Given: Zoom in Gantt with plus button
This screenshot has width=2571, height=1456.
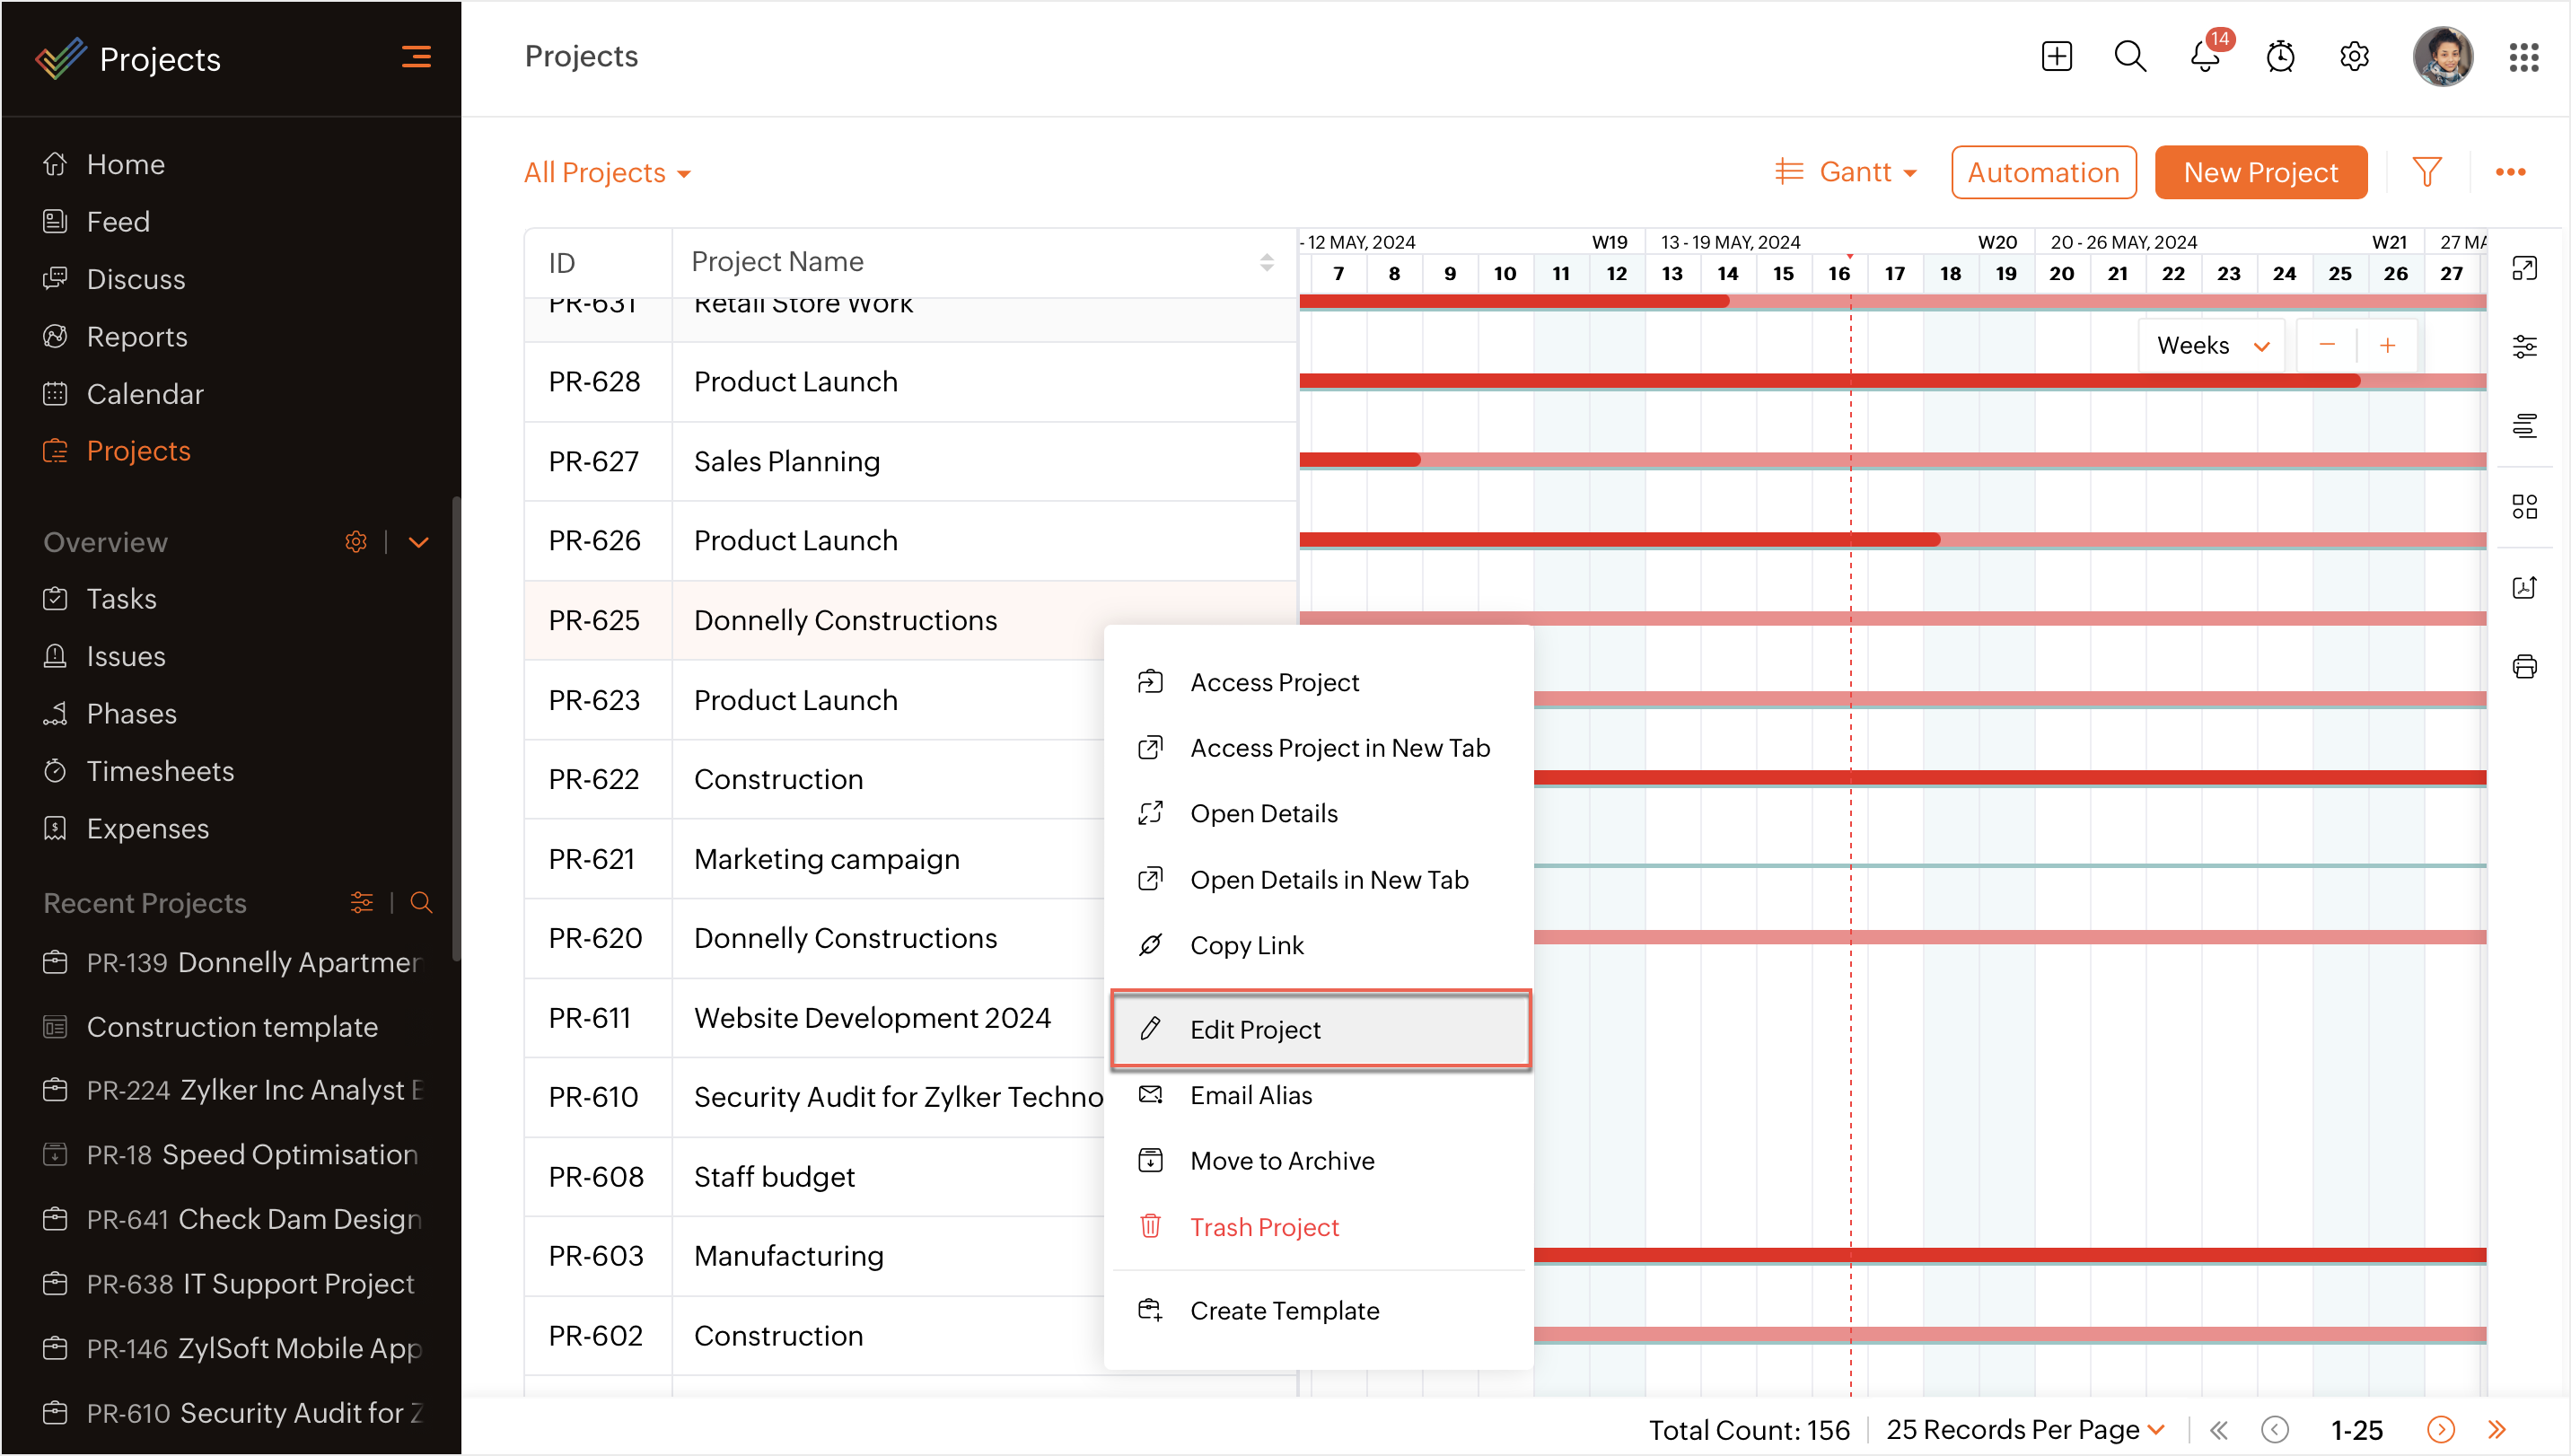Looking at the screenshot, I should [2387, 345].
